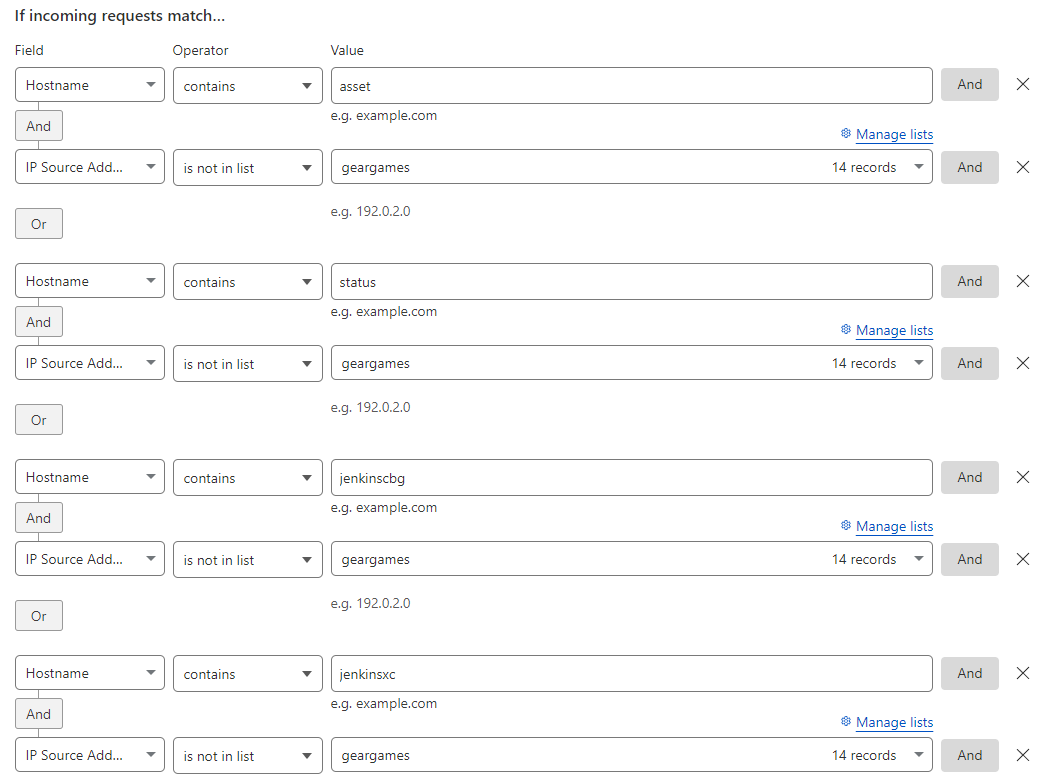Viewport: 1041px width, 783px height.
Task: Click the first Or button
Action: pos(39,224)
